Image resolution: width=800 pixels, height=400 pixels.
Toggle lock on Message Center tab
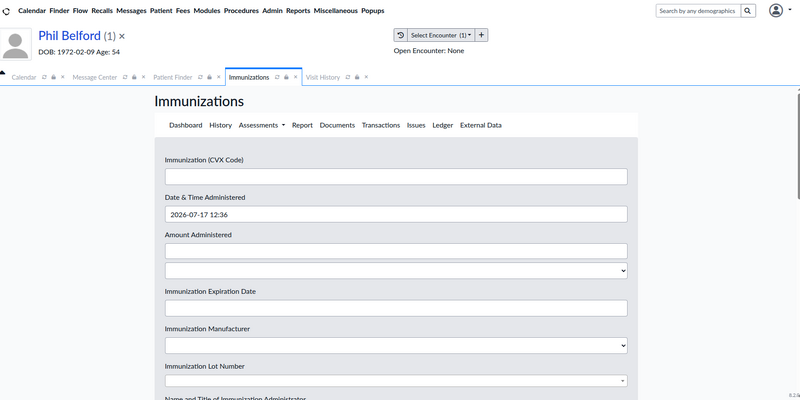(134, 77)
